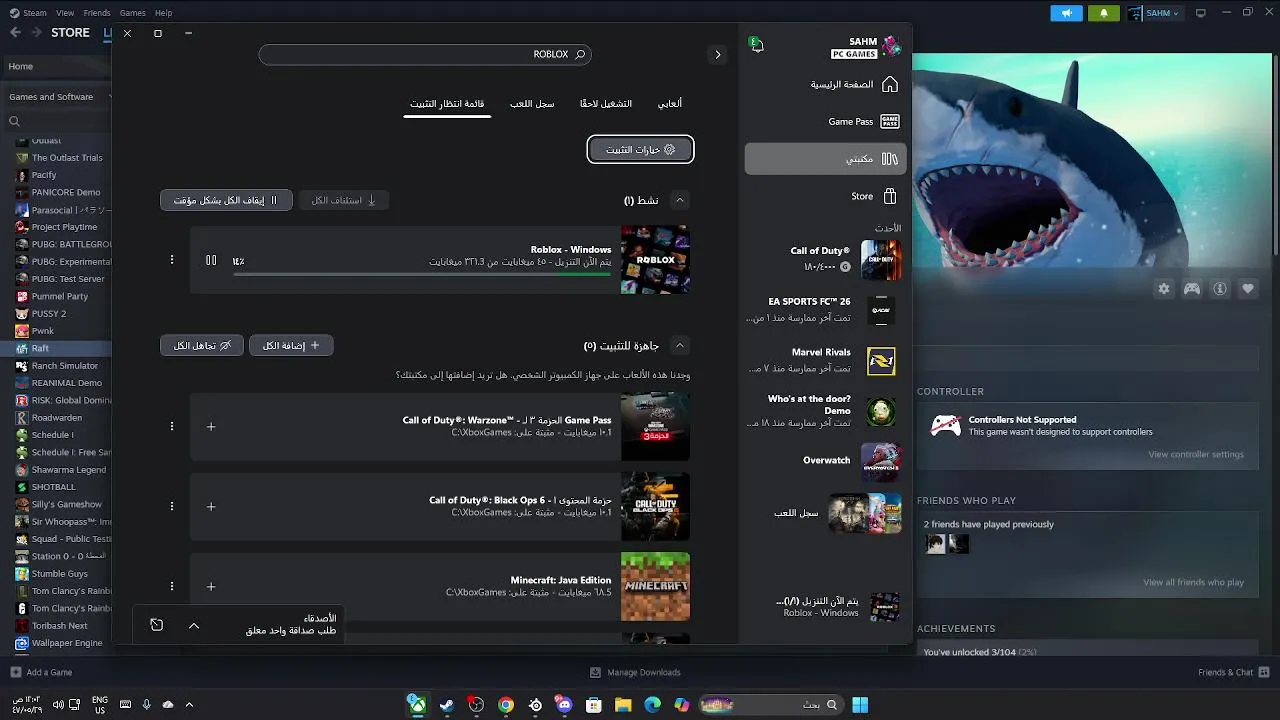The width and height of the screenshot is (1280, 720).
Task: Open the Minecraft: Java Edition thumbnail
Action: (x=655, y=586)
